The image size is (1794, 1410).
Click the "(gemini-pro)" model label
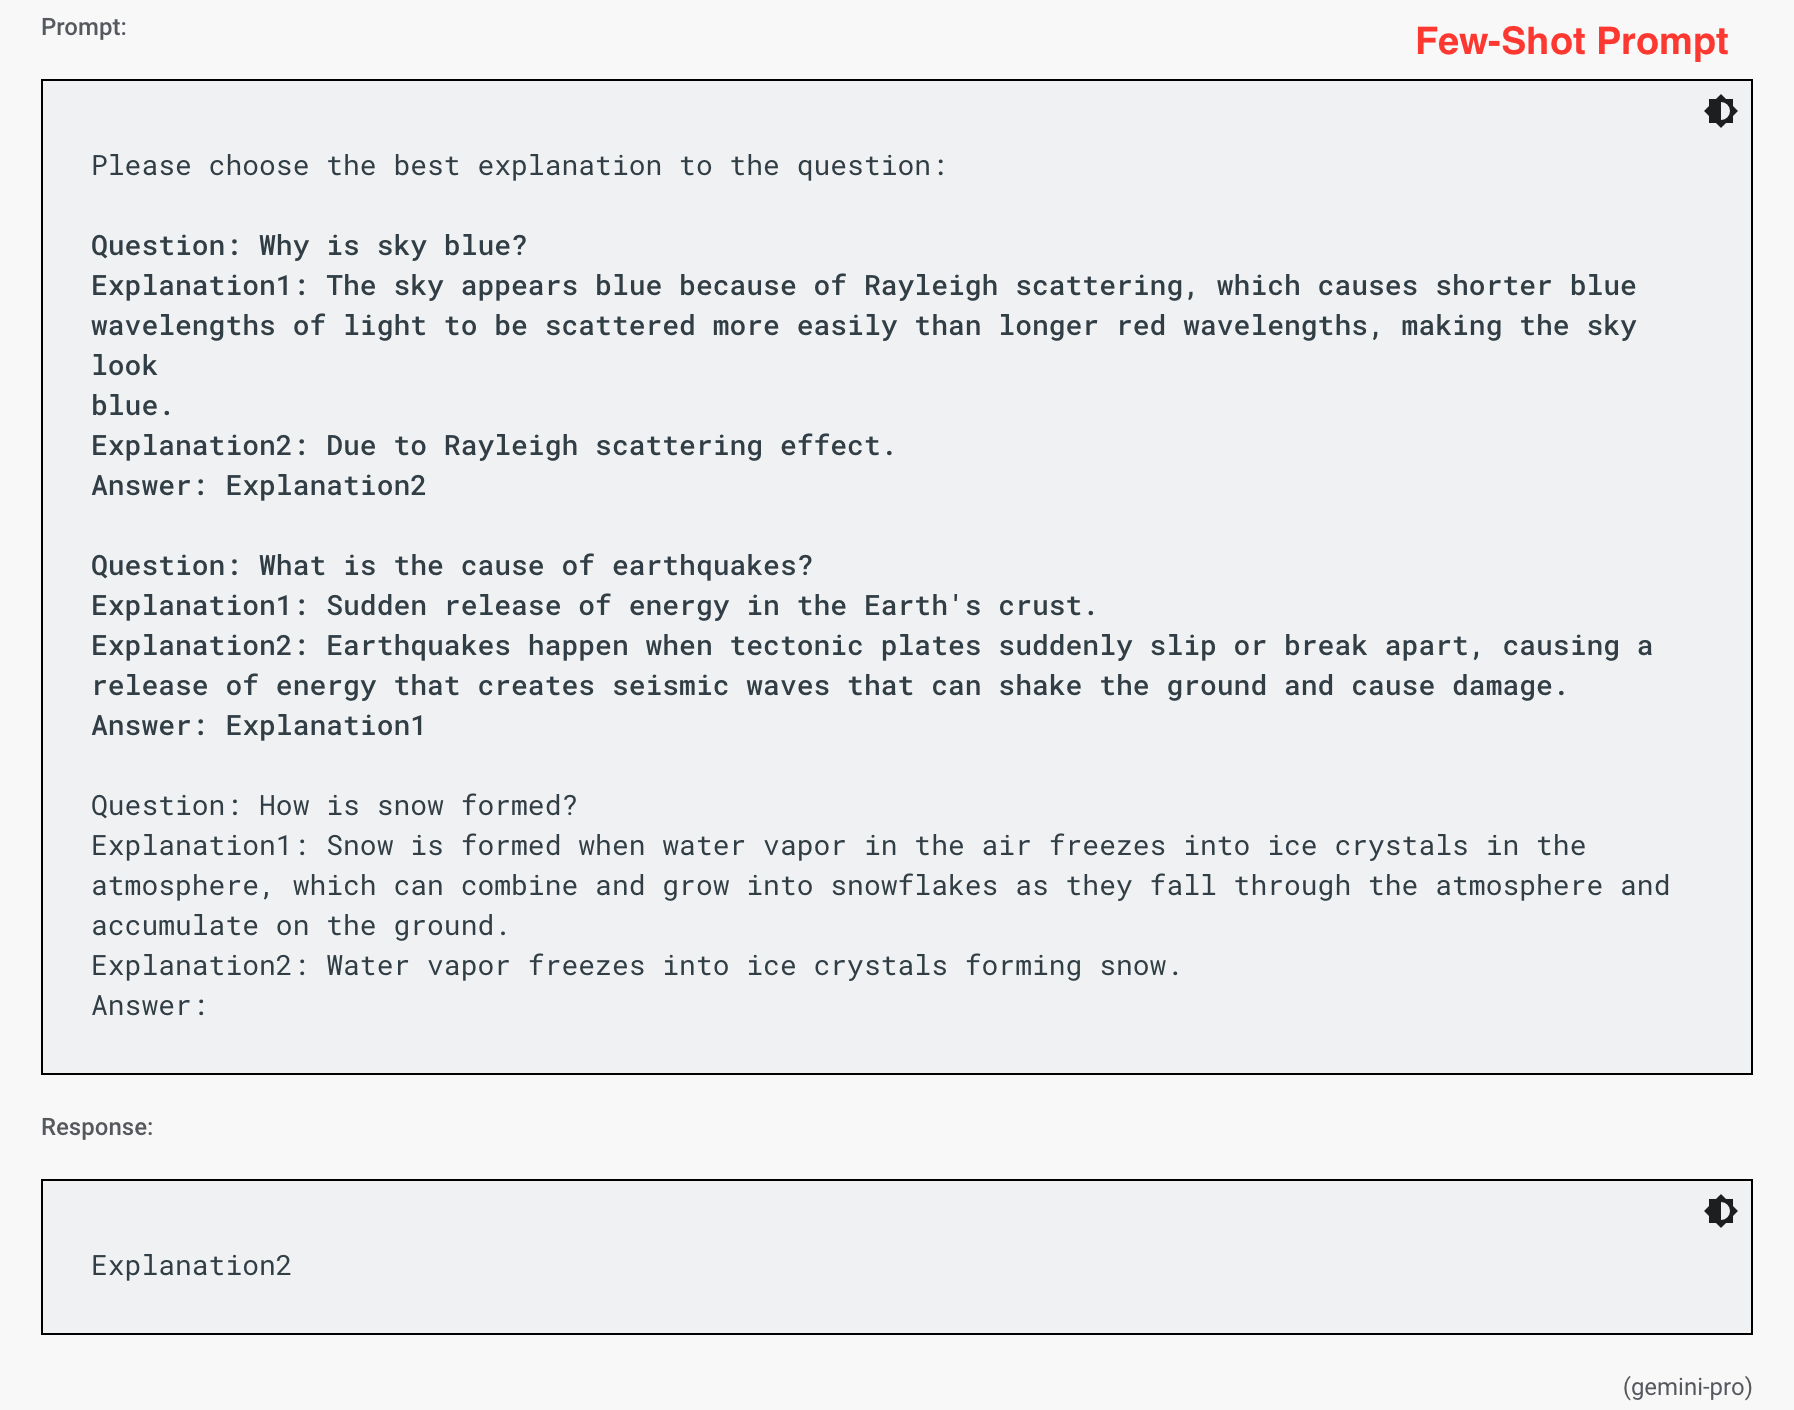1687,1386
